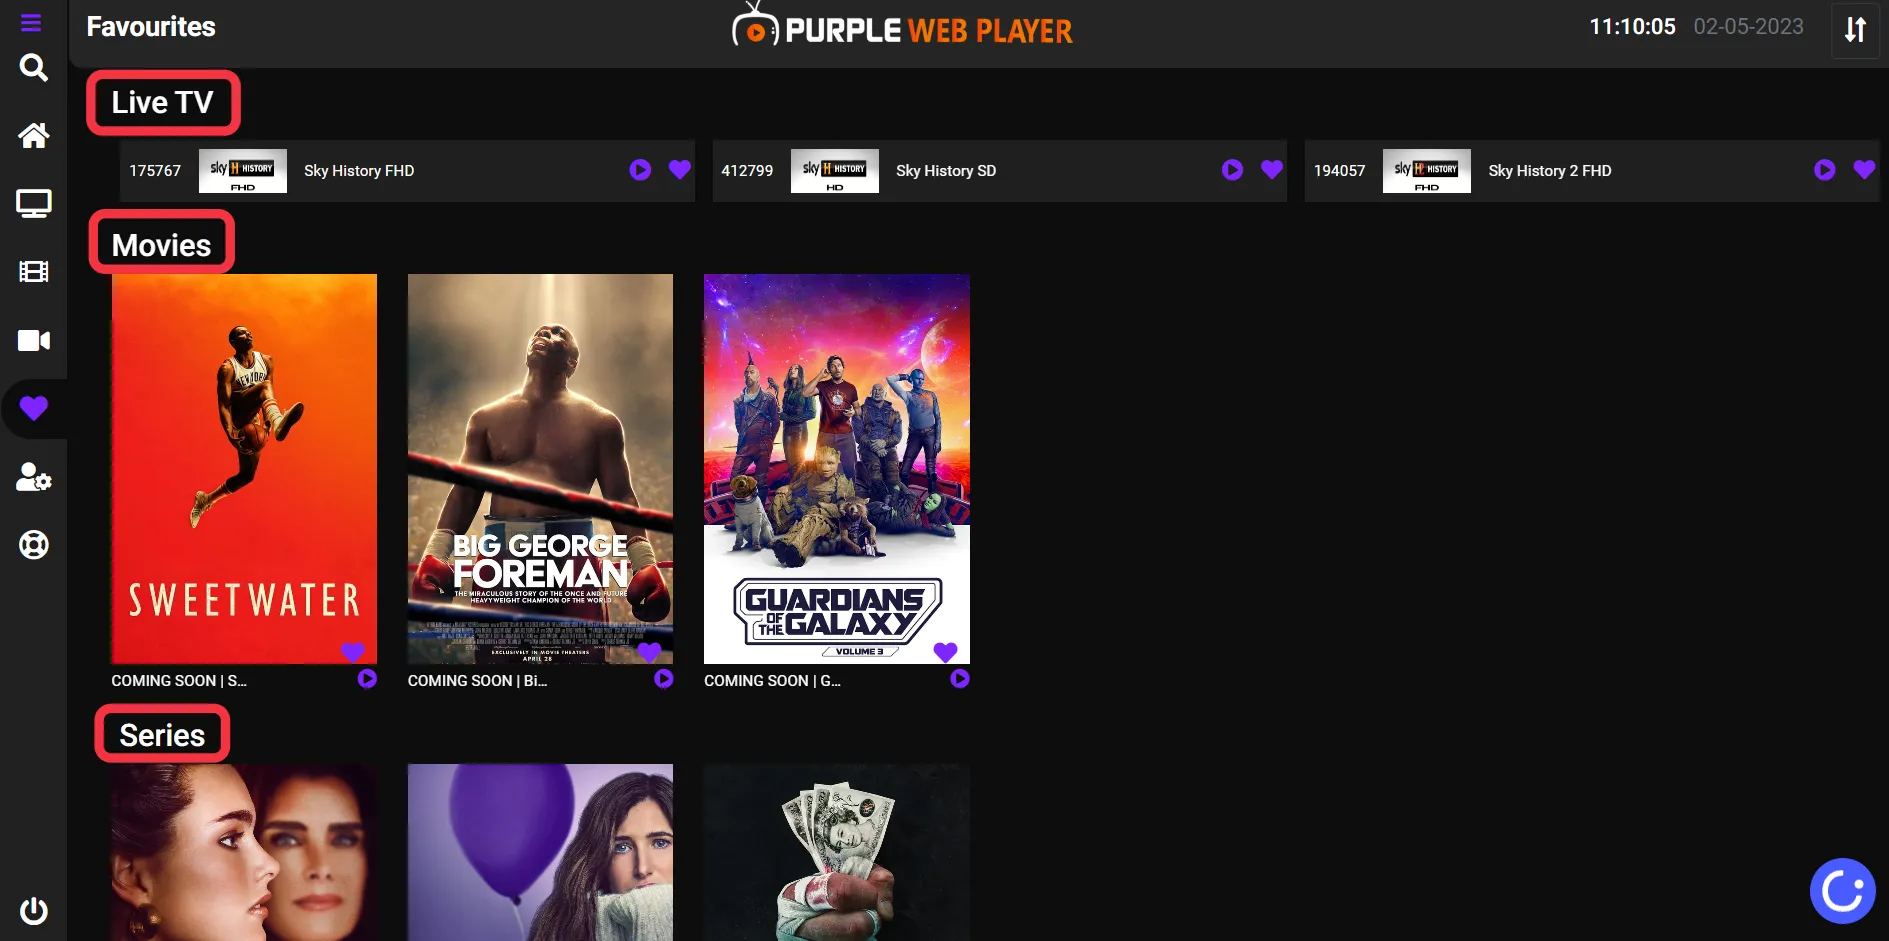The image size is (1889, 941).
Task: Toggle the favourite heart on Sweetwater poster
Action: pyautogui.click(x=353, y=652)
